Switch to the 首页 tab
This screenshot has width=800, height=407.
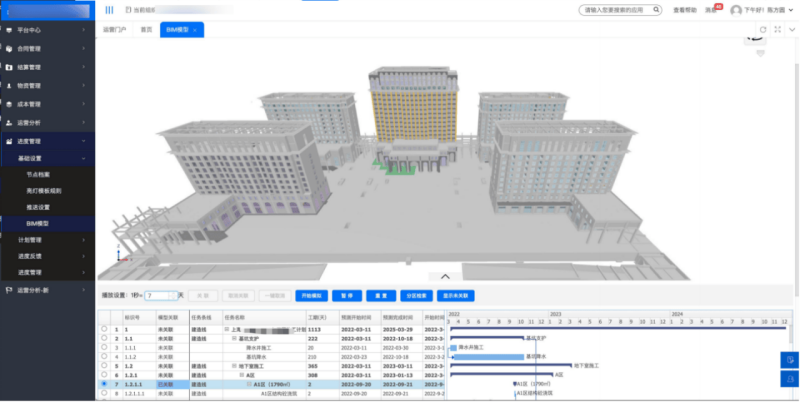(147, 30)
